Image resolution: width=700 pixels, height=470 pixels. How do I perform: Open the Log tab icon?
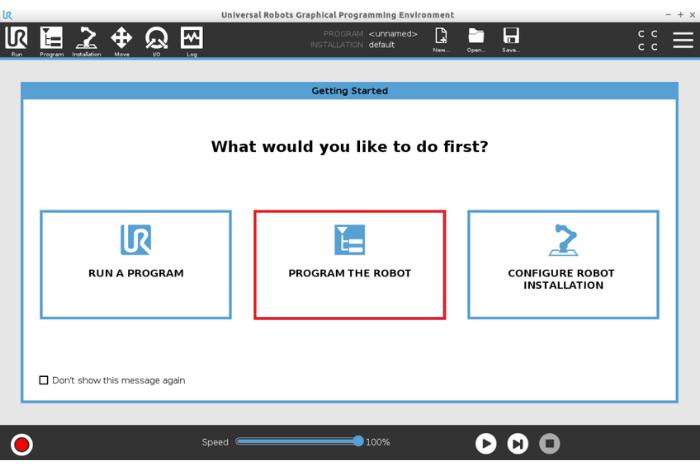(191, 40)
